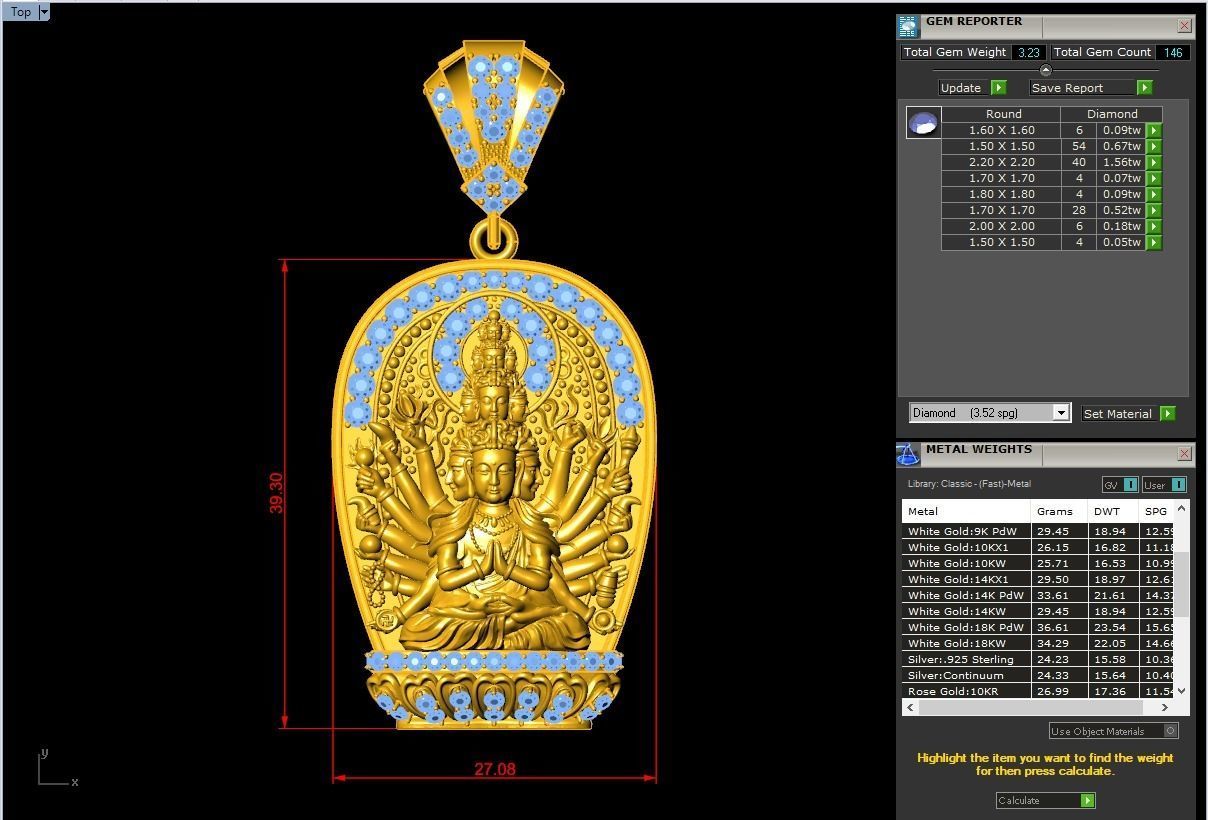Toggle the GV library switch
This screenshot has height=820, width=1208.
[x=1131, y=485]
